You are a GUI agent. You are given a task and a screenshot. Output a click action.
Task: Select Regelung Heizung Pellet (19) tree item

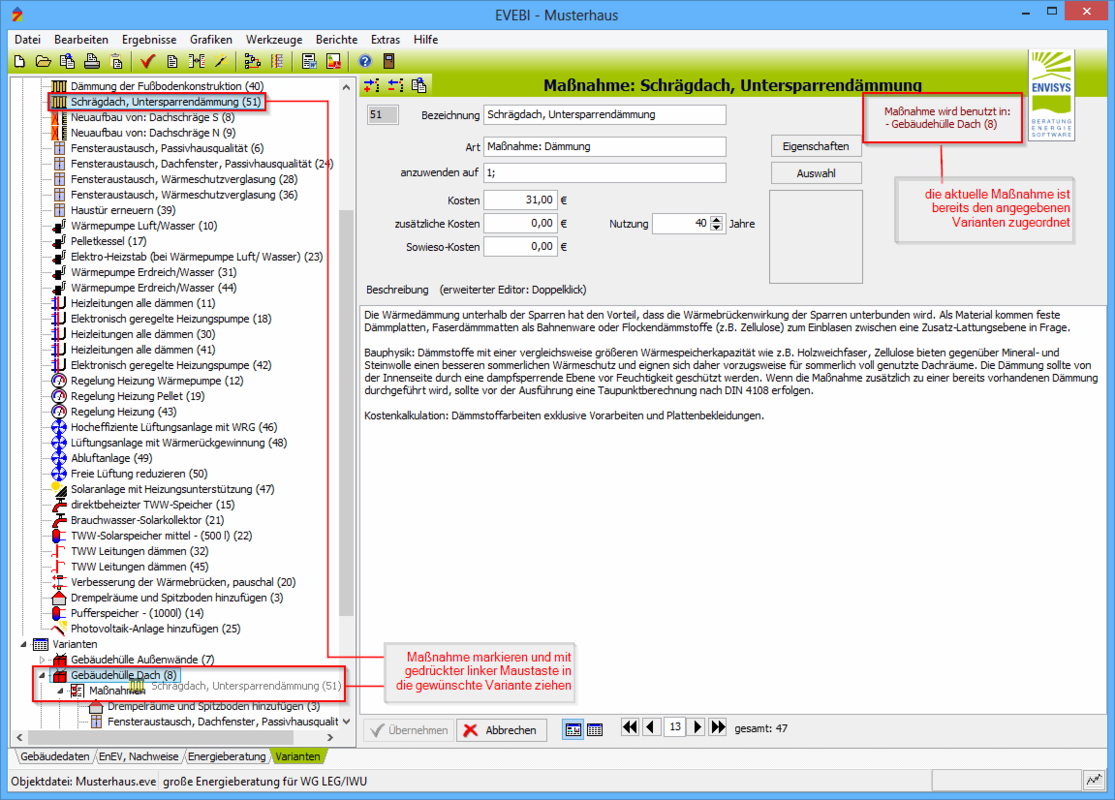pos(137,396)
